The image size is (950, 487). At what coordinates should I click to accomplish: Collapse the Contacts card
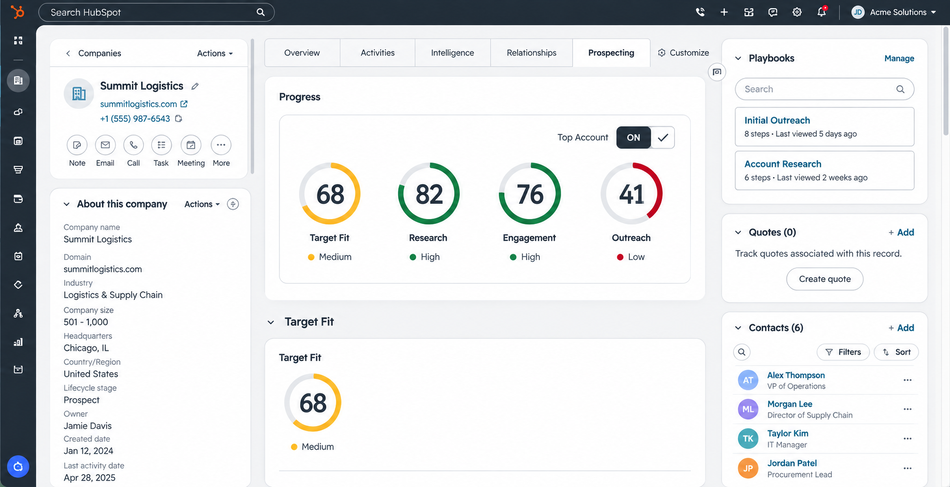click(738, 328)
